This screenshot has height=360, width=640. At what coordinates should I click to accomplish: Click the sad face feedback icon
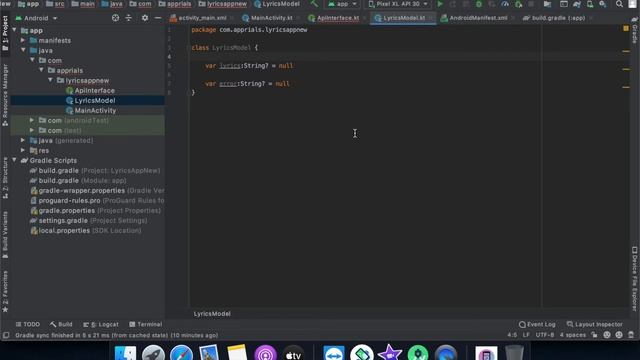coord(619,335)
